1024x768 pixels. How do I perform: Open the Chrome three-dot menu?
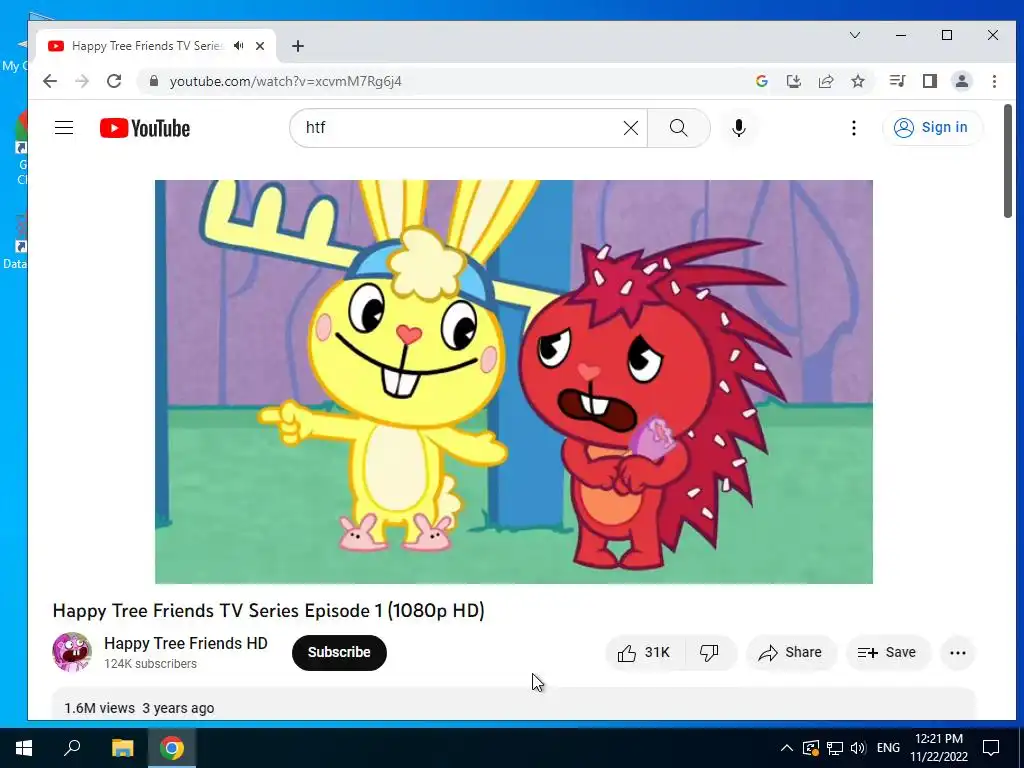click(994, 81)
